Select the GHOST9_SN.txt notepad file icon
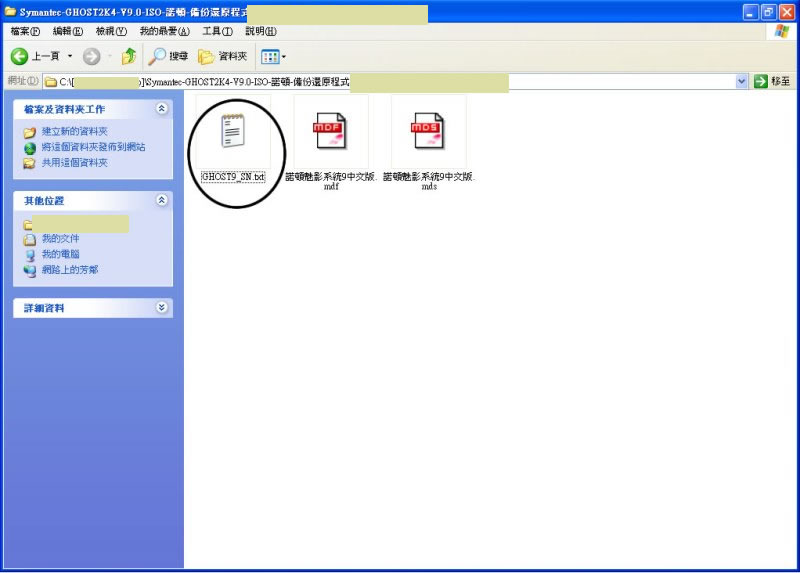 click(233, 131)
